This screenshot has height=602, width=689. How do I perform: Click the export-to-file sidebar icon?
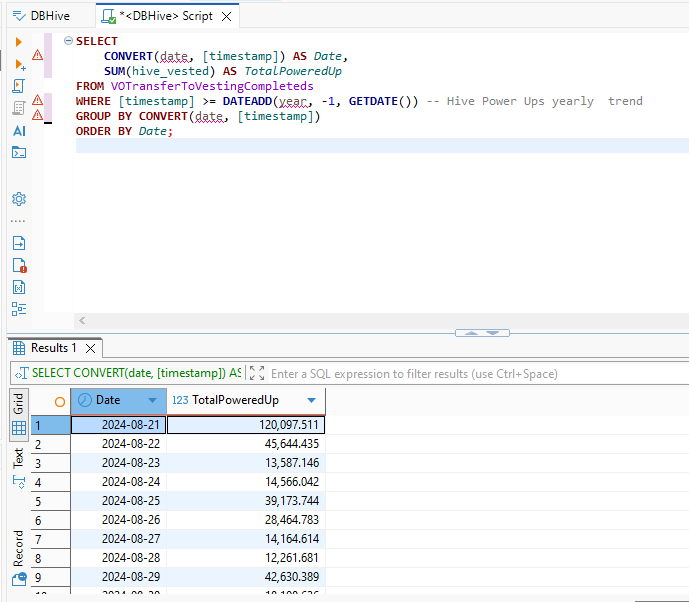19,243
